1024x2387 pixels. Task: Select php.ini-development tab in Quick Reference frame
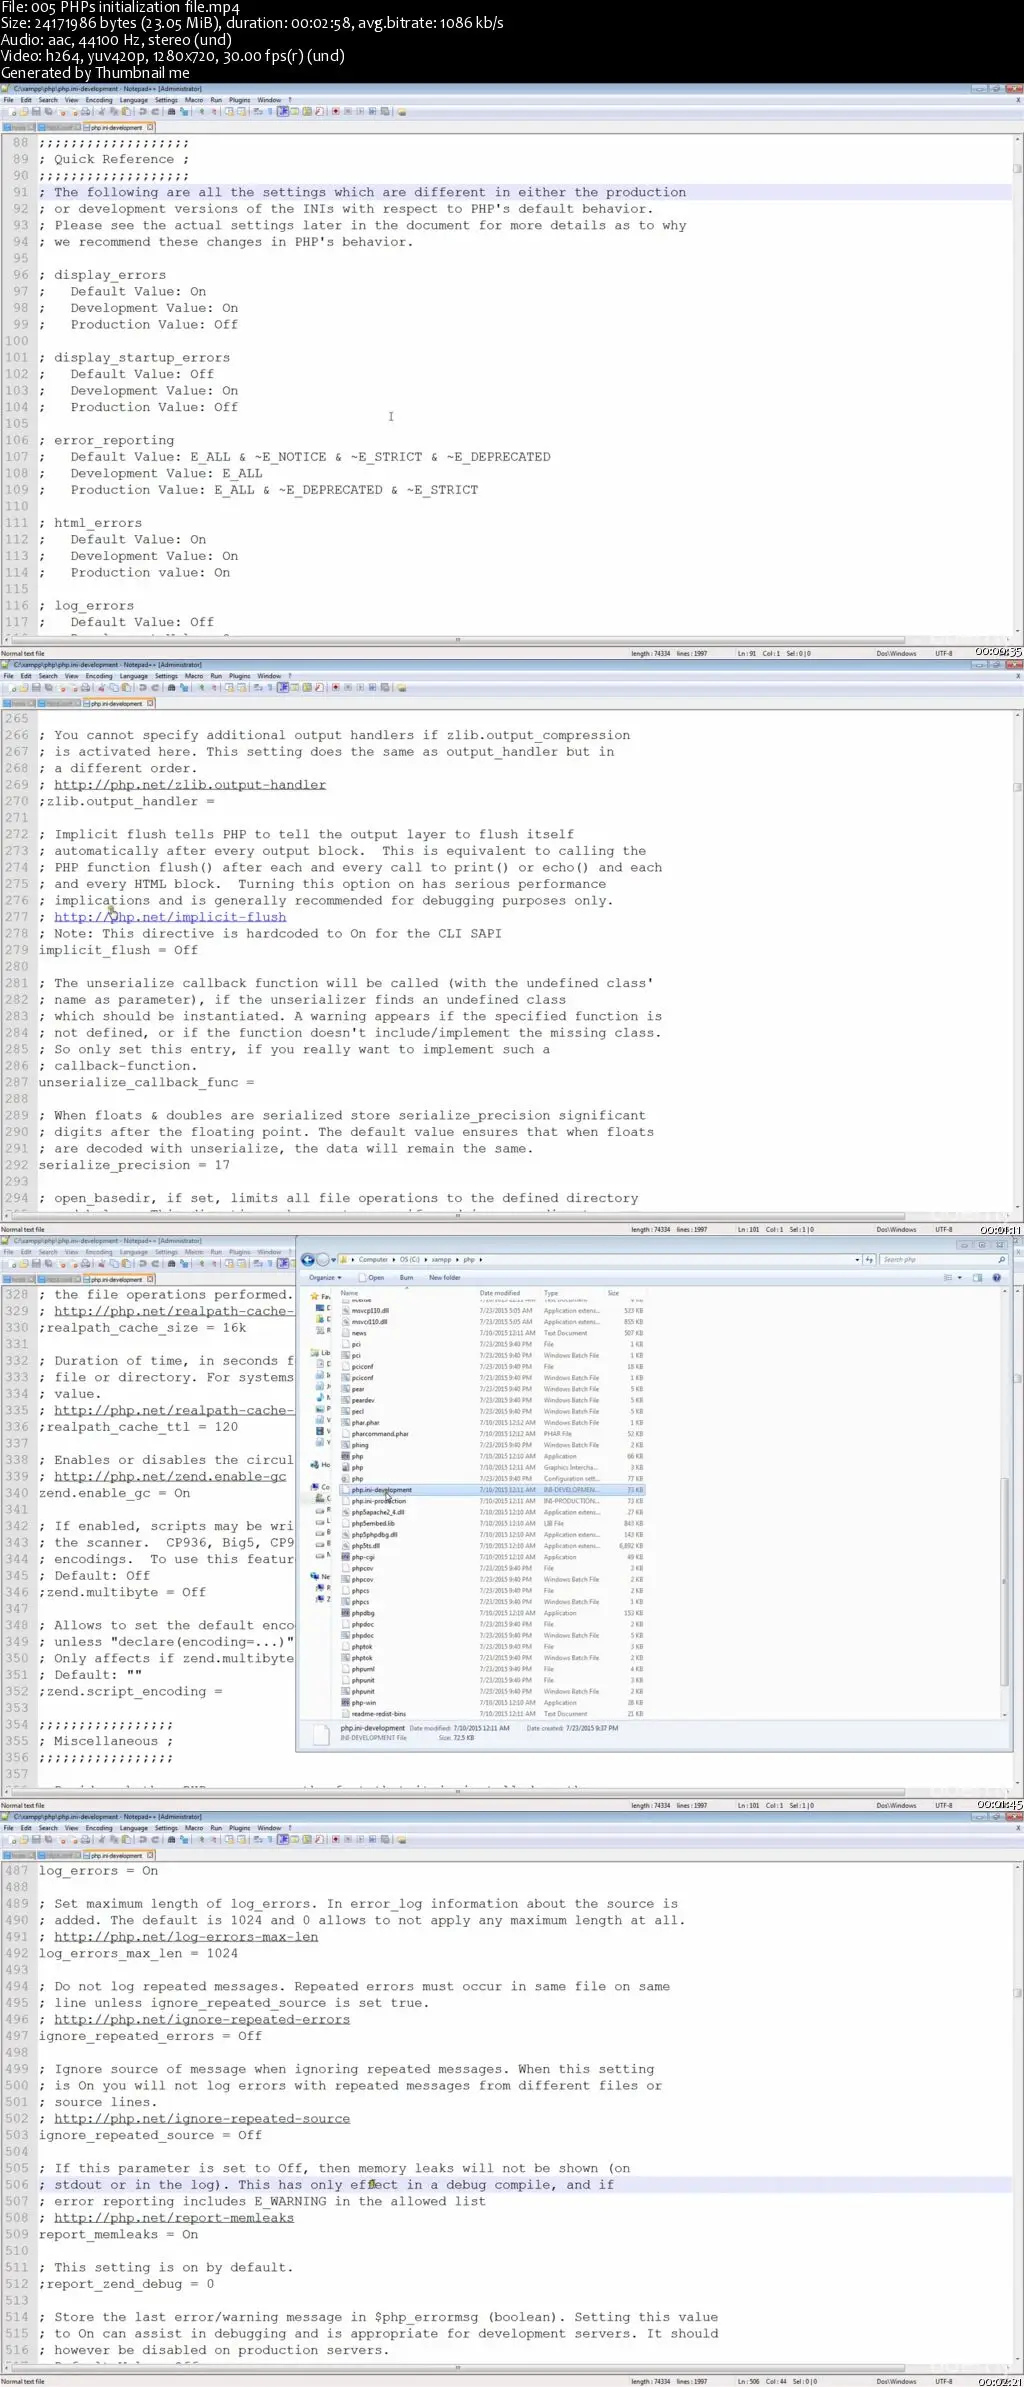coord(118,128)
